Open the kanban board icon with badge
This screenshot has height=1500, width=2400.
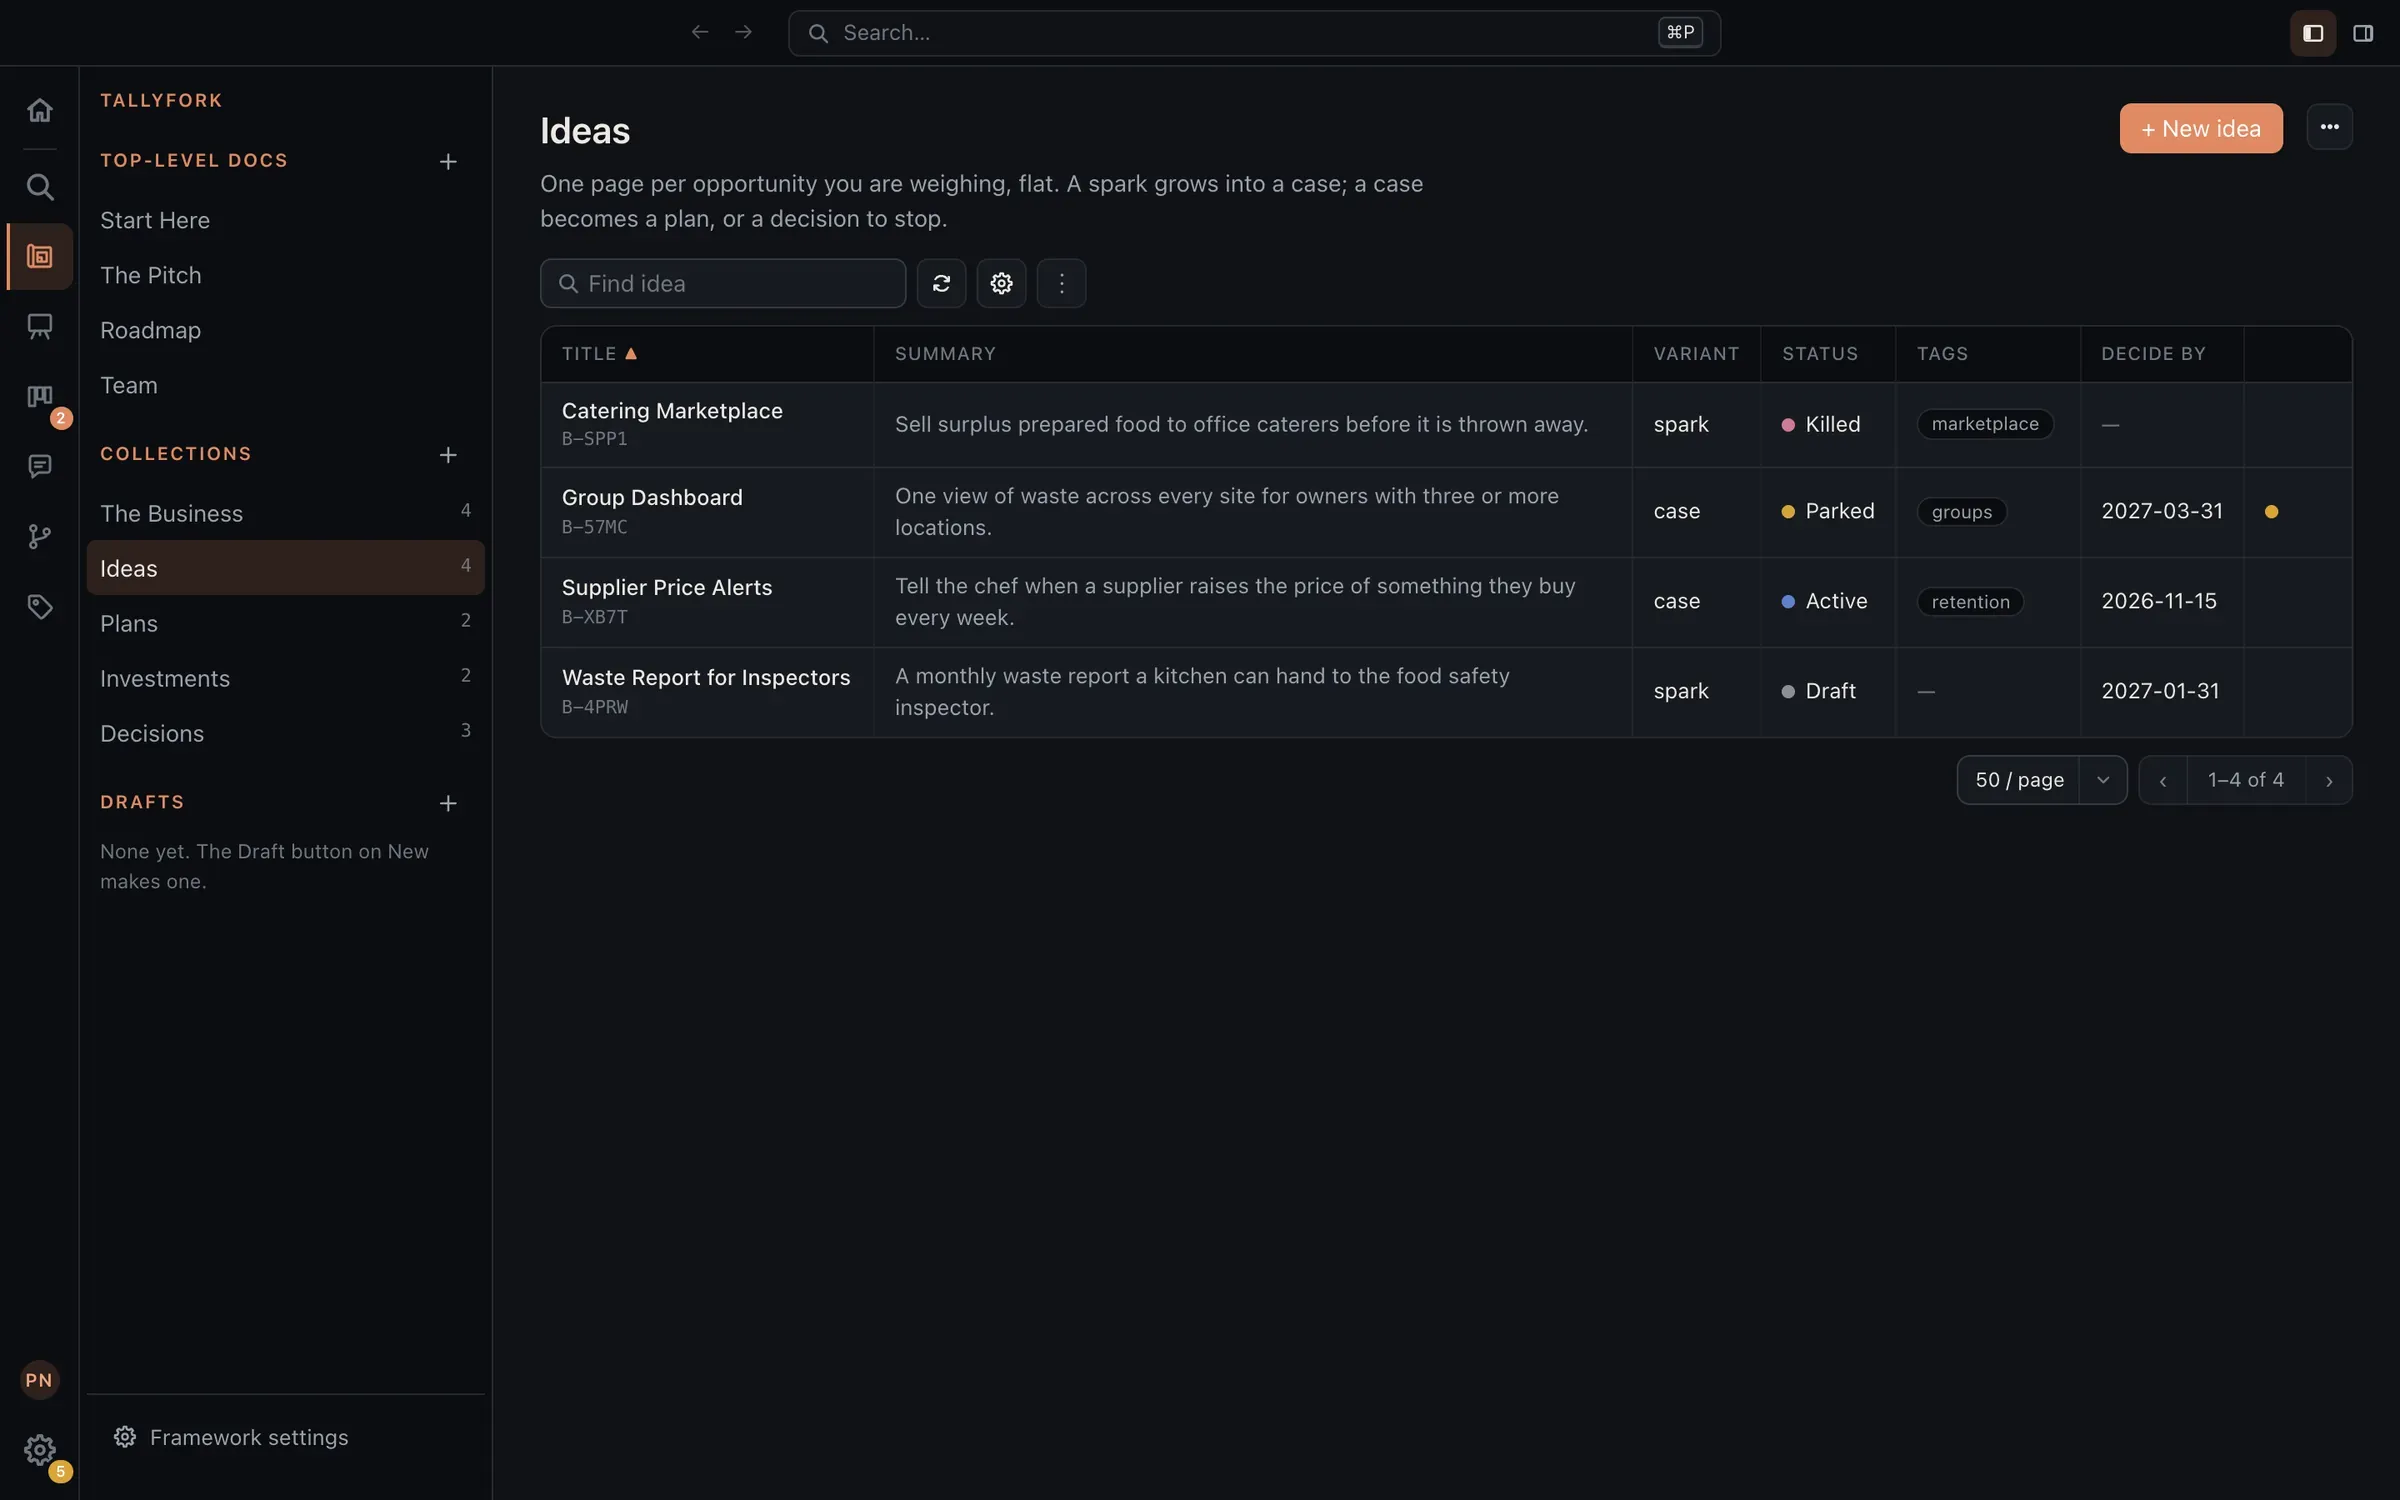pyautogui.click(x=39, y=397)
